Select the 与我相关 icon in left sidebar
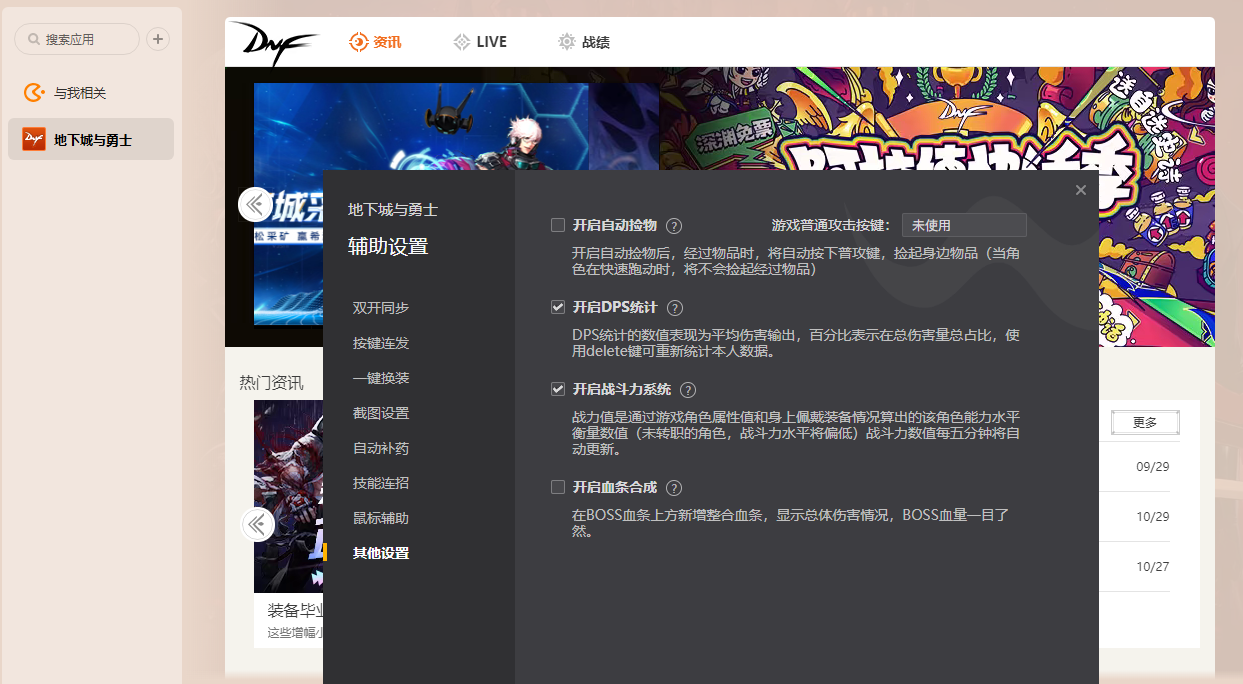This screenshot has height=684, width=1243. 28,94
